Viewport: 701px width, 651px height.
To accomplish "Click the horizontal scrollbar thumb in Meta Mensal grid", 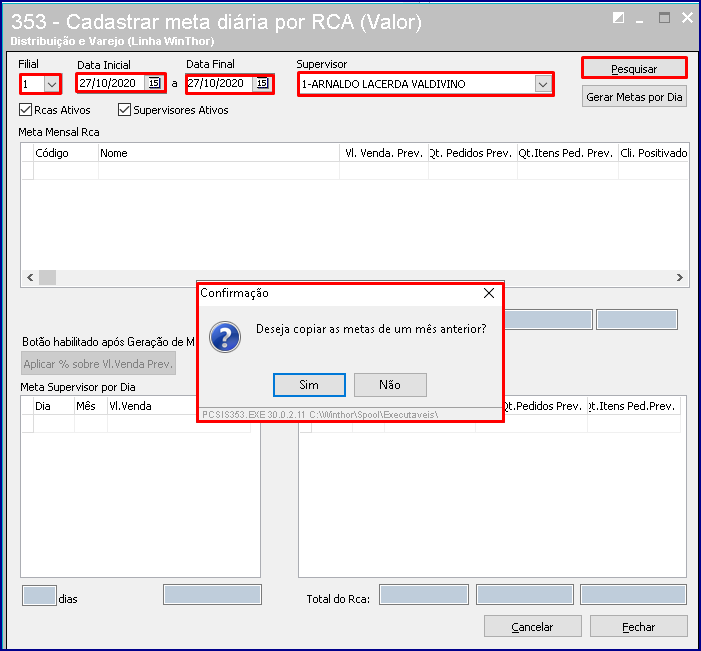I will [x=47, y=277].
